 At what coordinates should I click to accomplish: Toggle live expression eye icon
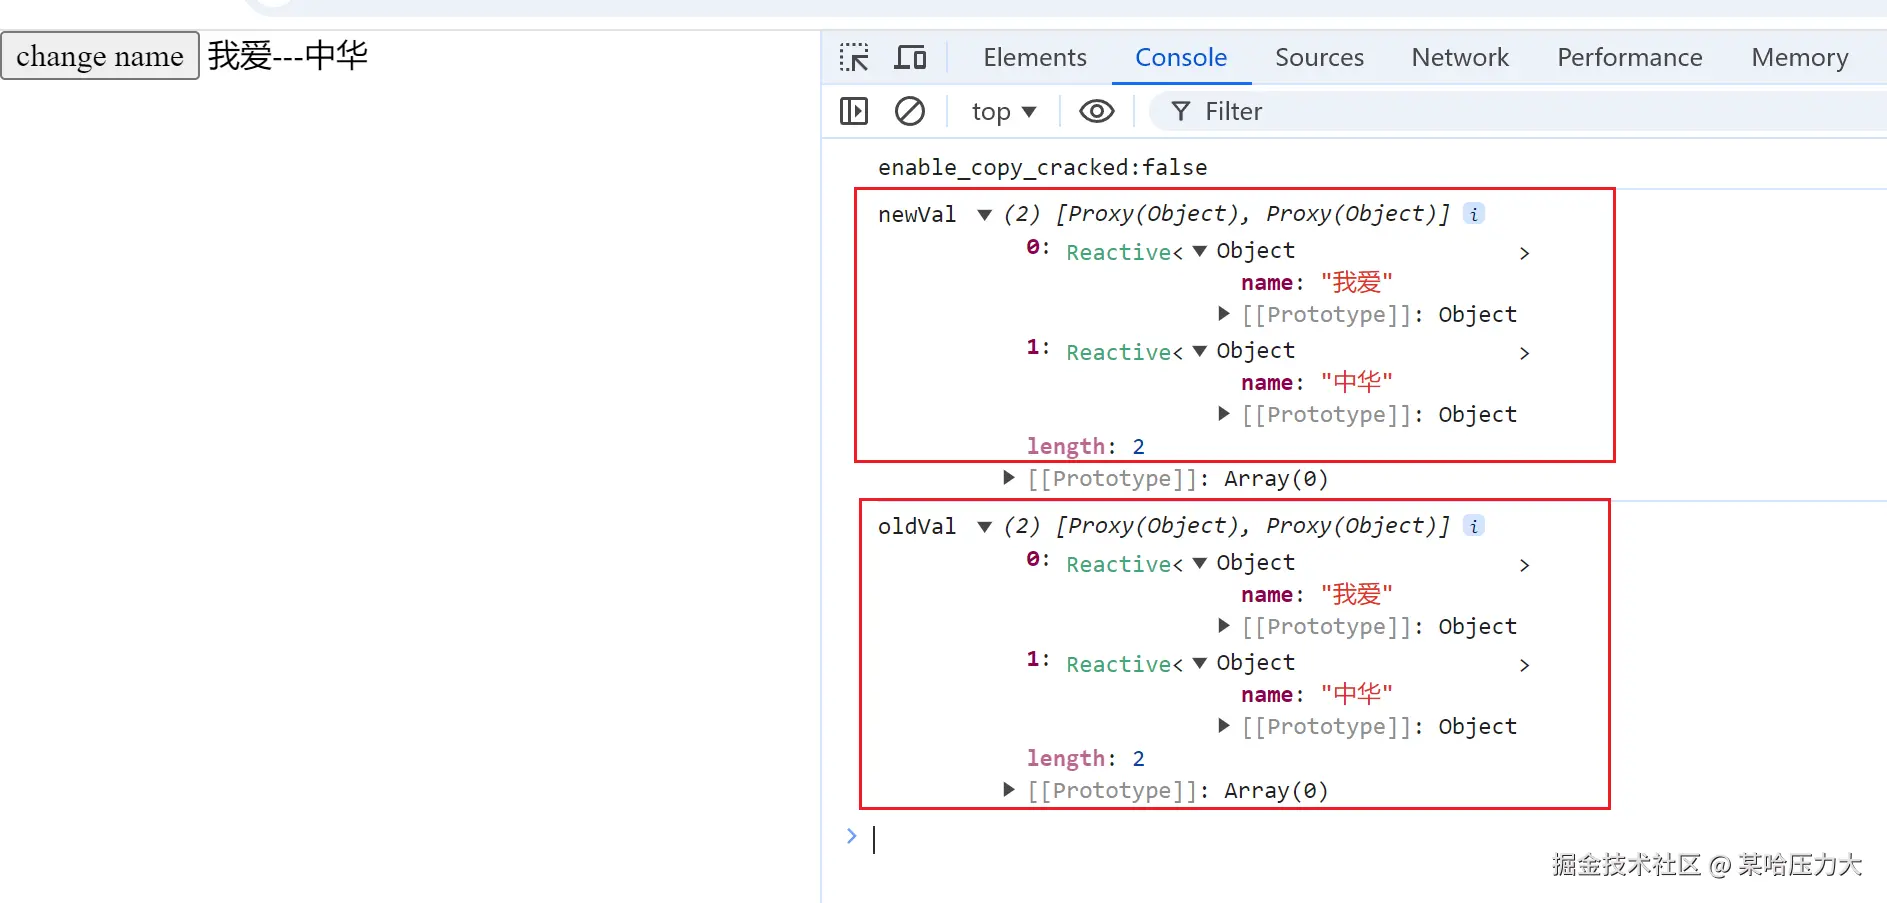[1097, 111]
